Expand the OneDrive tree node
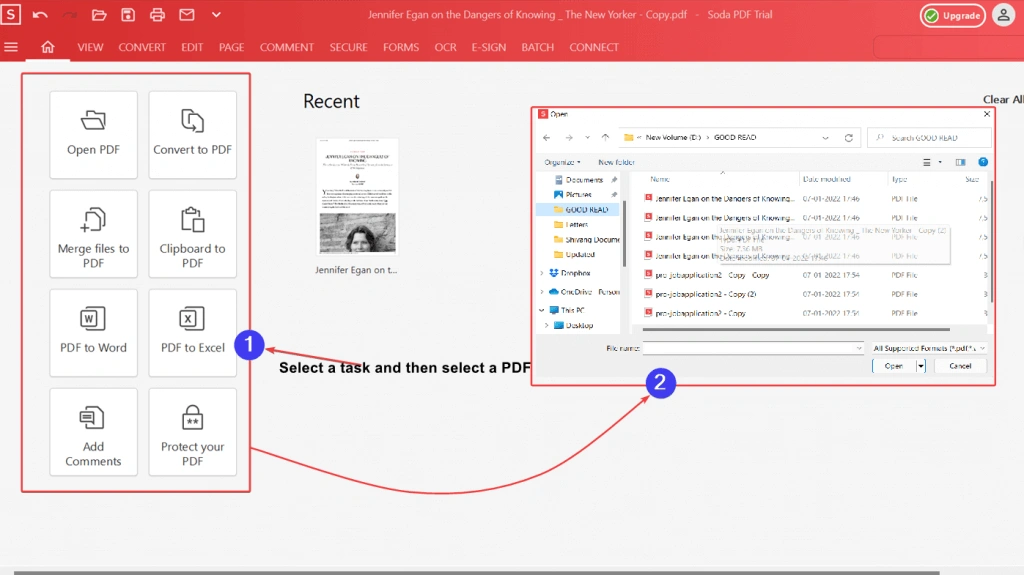Screen dimensions: 1024x575 click(x=541, y=292)
